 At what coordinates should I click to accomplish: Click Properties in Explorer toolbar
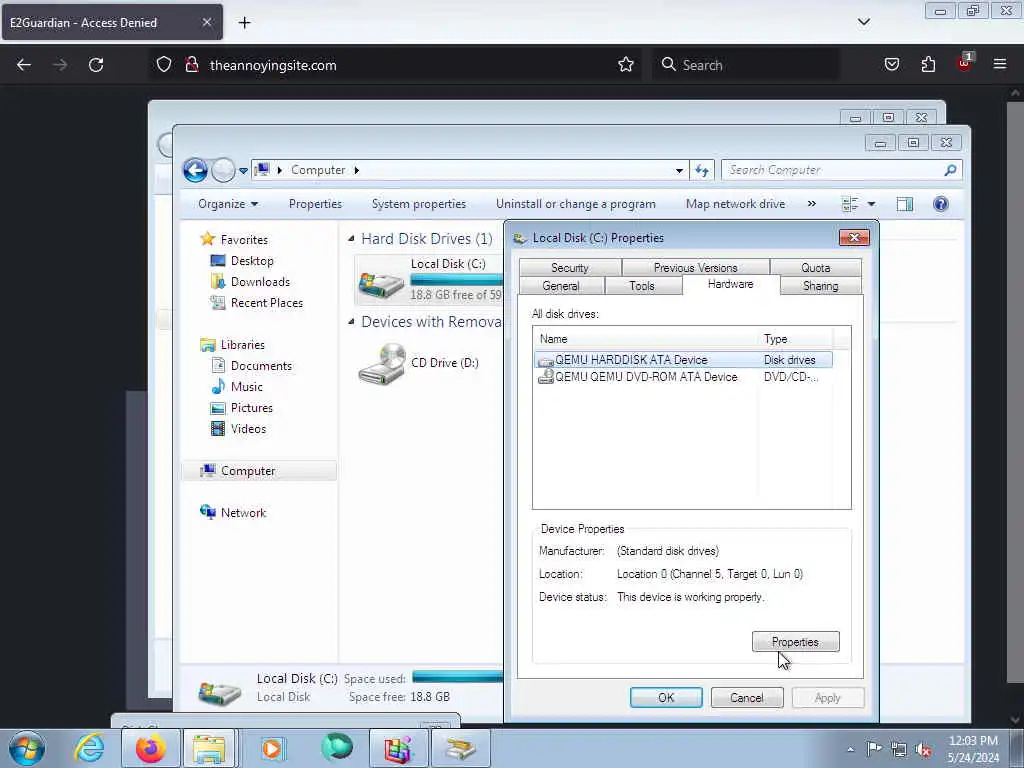[x=315, y=204]
